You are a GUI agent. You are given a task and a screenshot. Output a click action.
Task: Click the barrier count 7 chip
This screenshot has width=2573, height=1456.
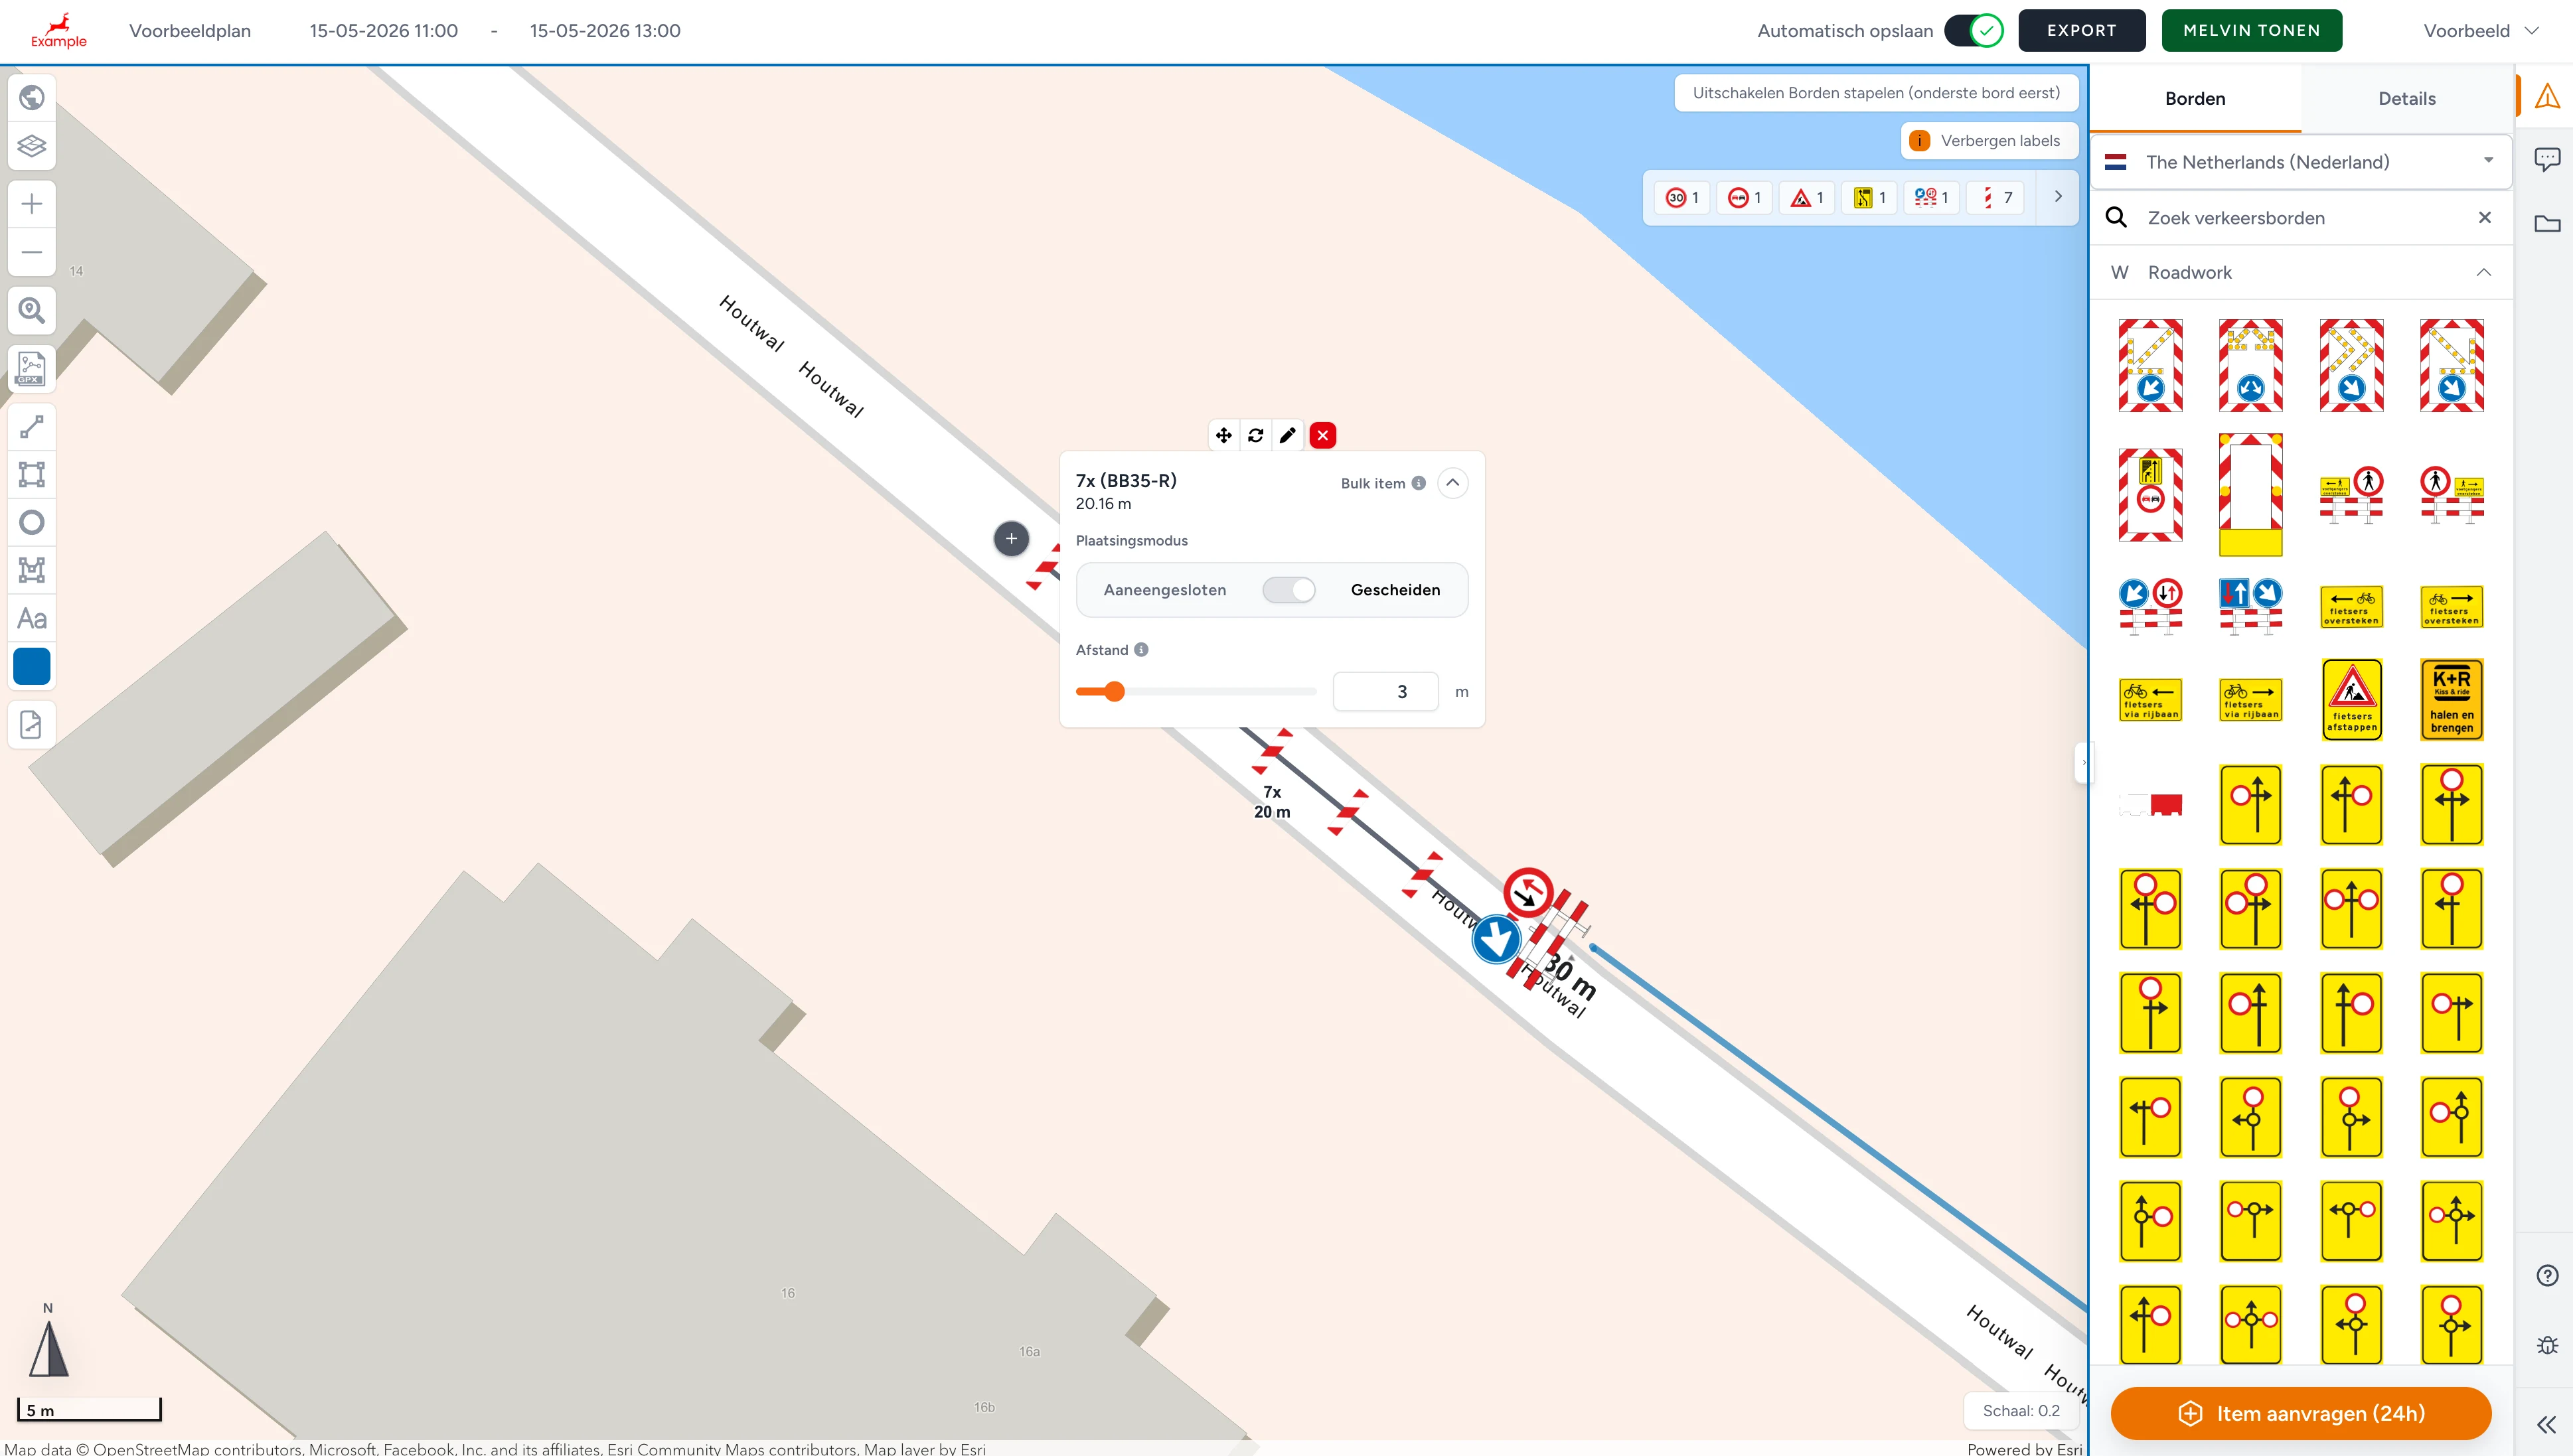[1996, 197]
